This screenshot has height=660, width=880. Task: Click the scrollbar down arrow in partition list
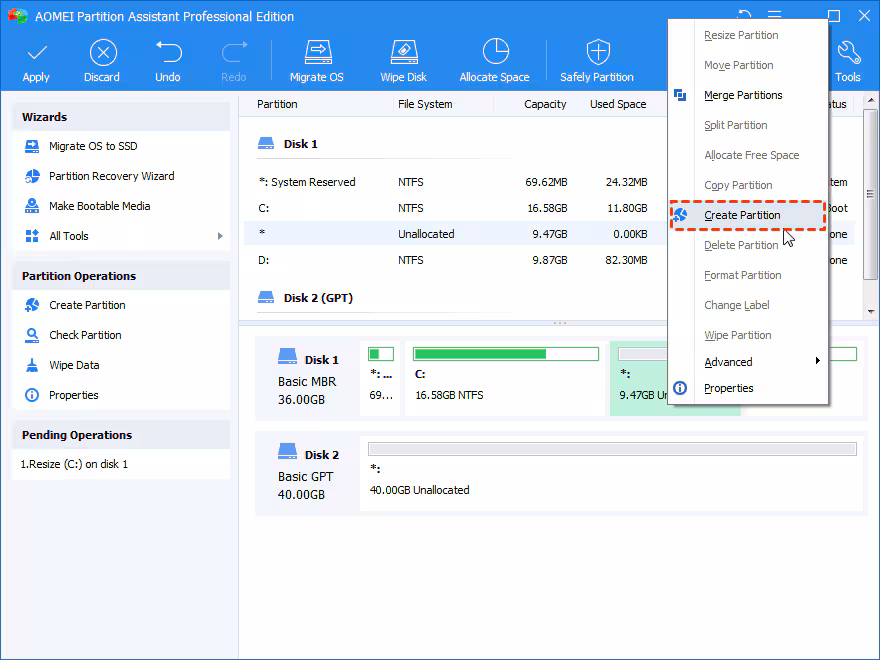click(x=870, y=311)
